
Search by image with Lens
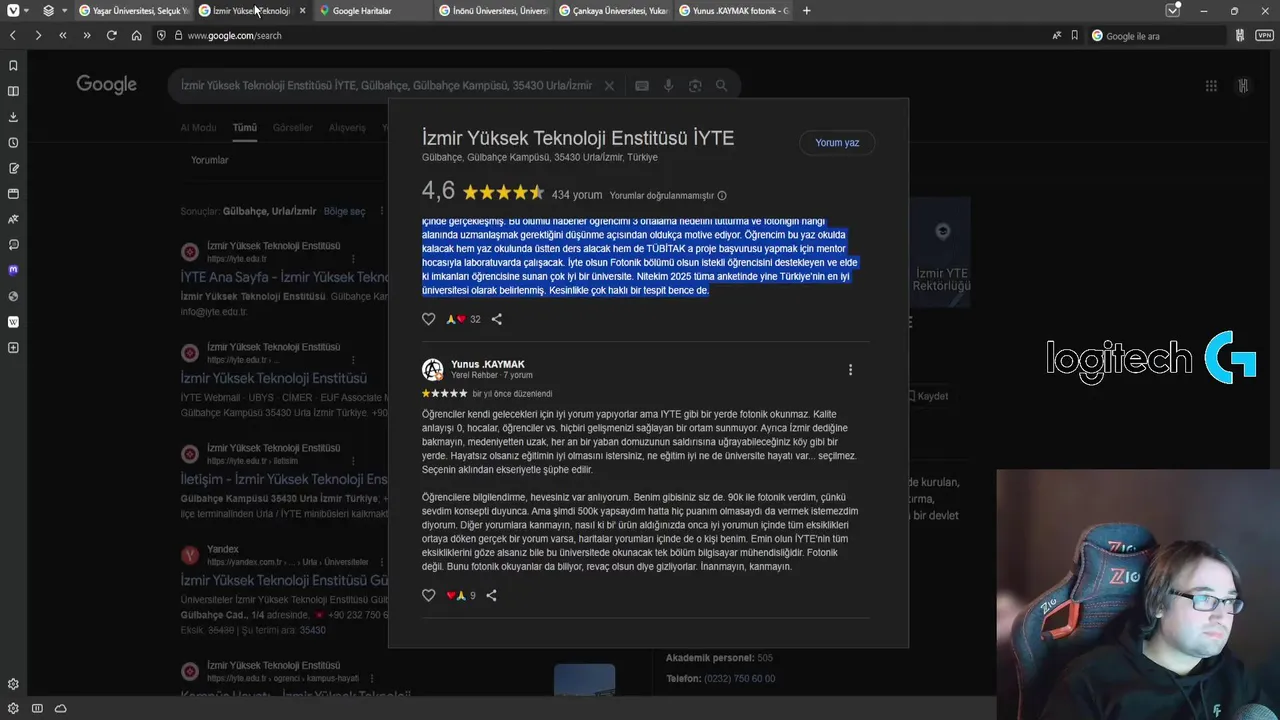click(695, 86)
